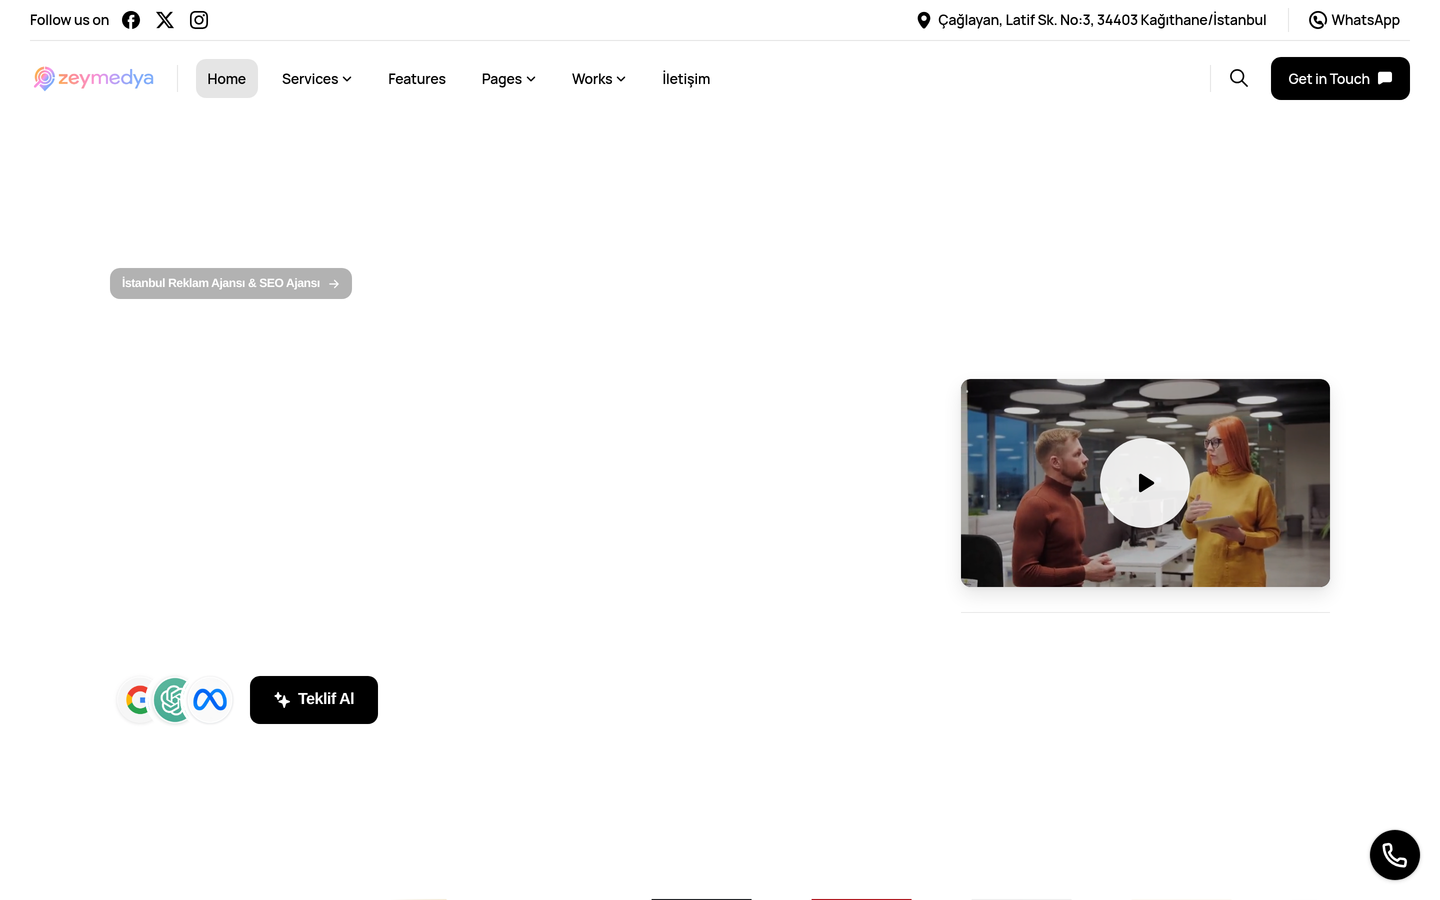Expand the Pages dropdown menu

508,79
